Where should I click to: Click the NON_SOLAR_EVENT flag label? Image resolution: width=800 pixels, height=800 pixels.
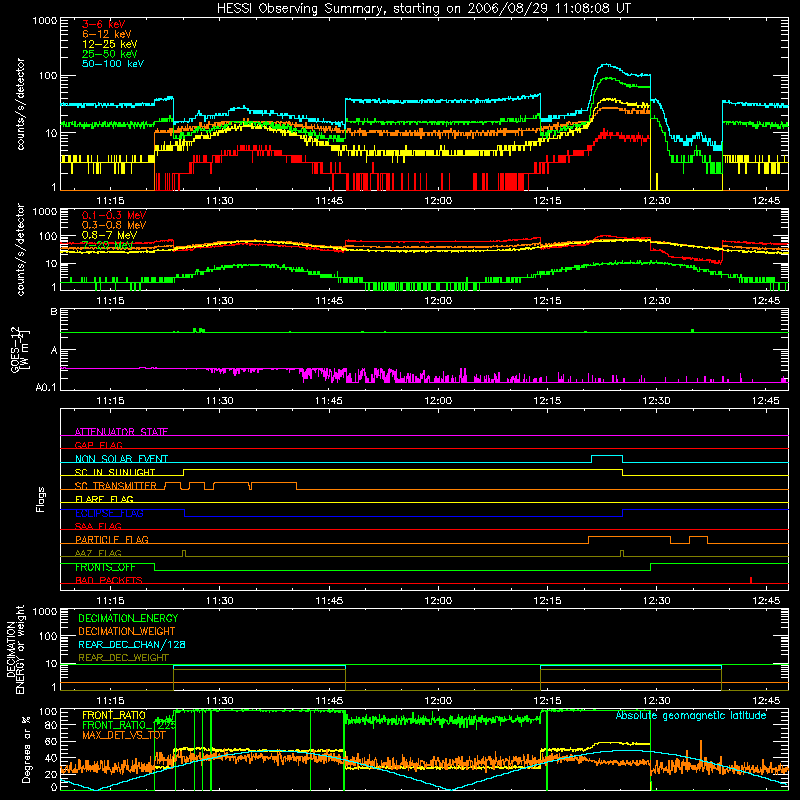click(121, 459)
